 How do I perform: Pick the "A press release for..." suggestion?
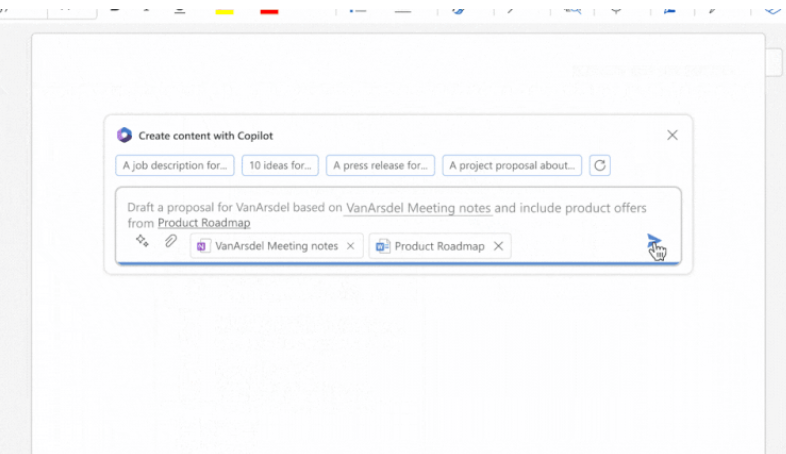381,165
